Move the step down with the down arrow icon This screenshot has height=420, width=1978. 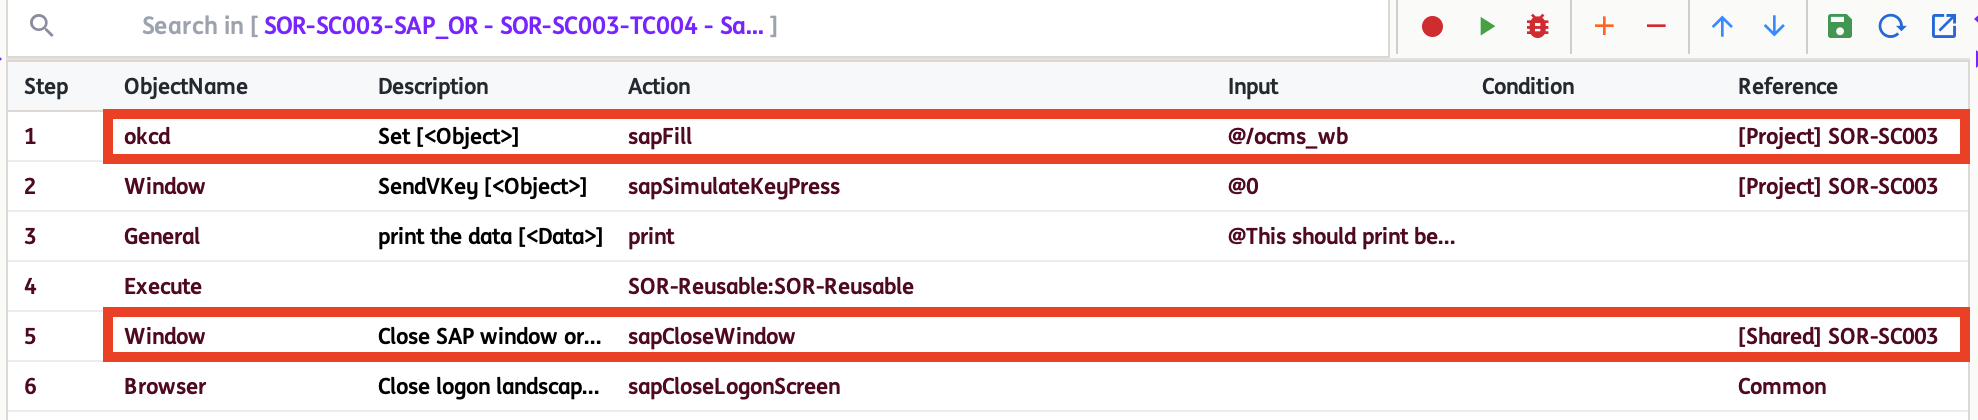(x=1774, y=26)
